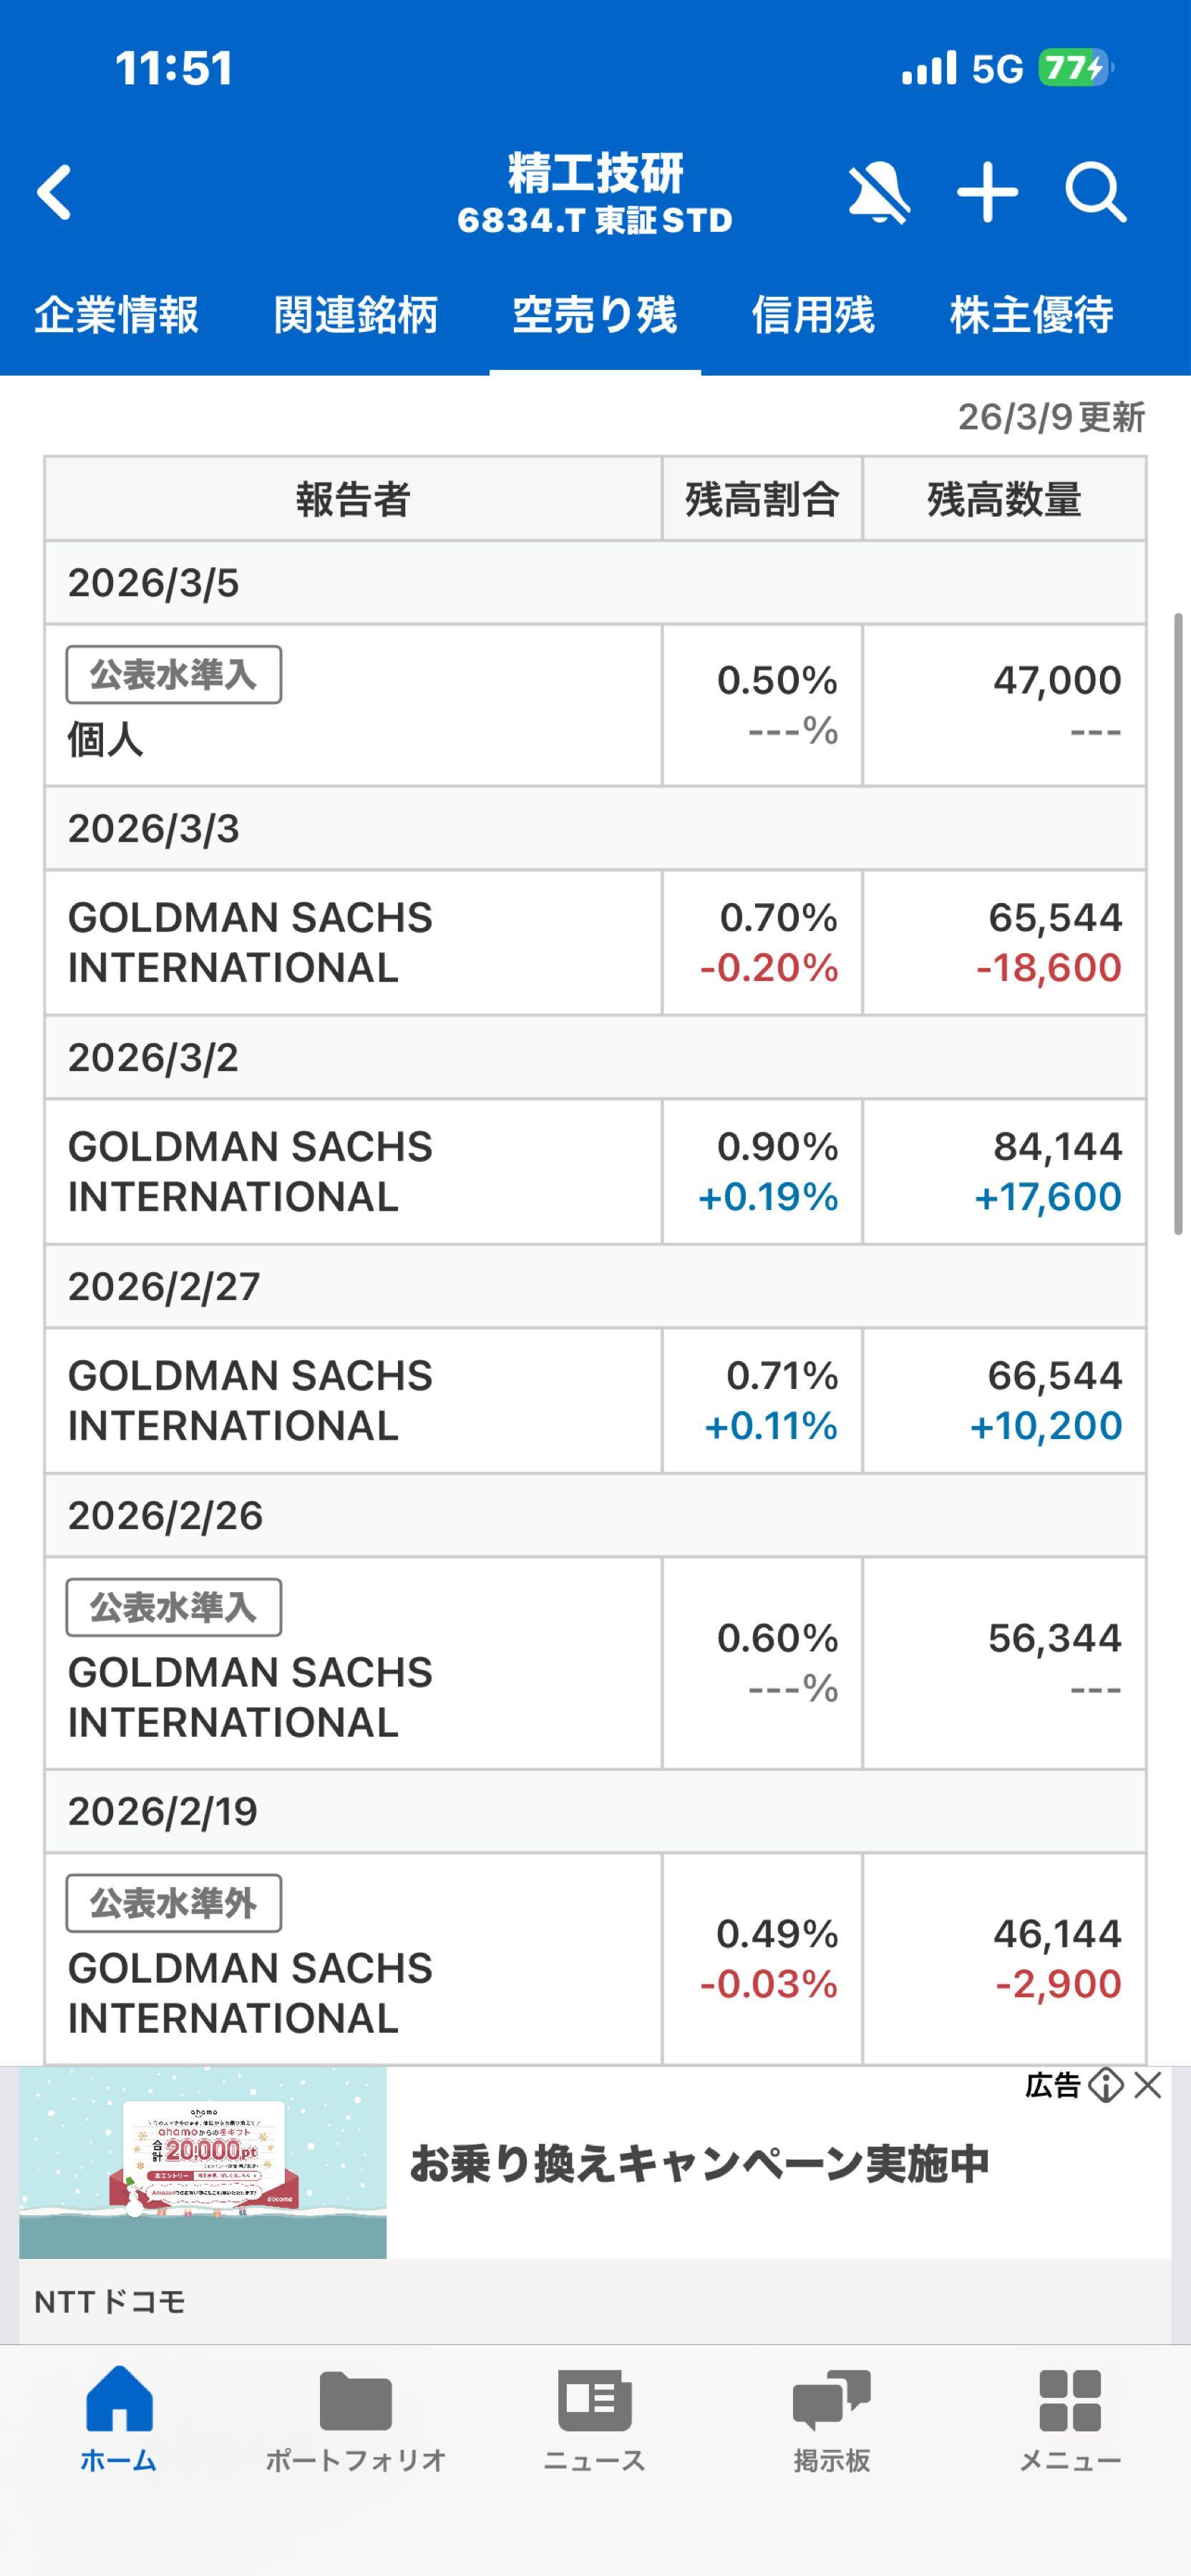Open search with magnifier icon
Screen dimensions: 1191x2576
point(1095,192)
